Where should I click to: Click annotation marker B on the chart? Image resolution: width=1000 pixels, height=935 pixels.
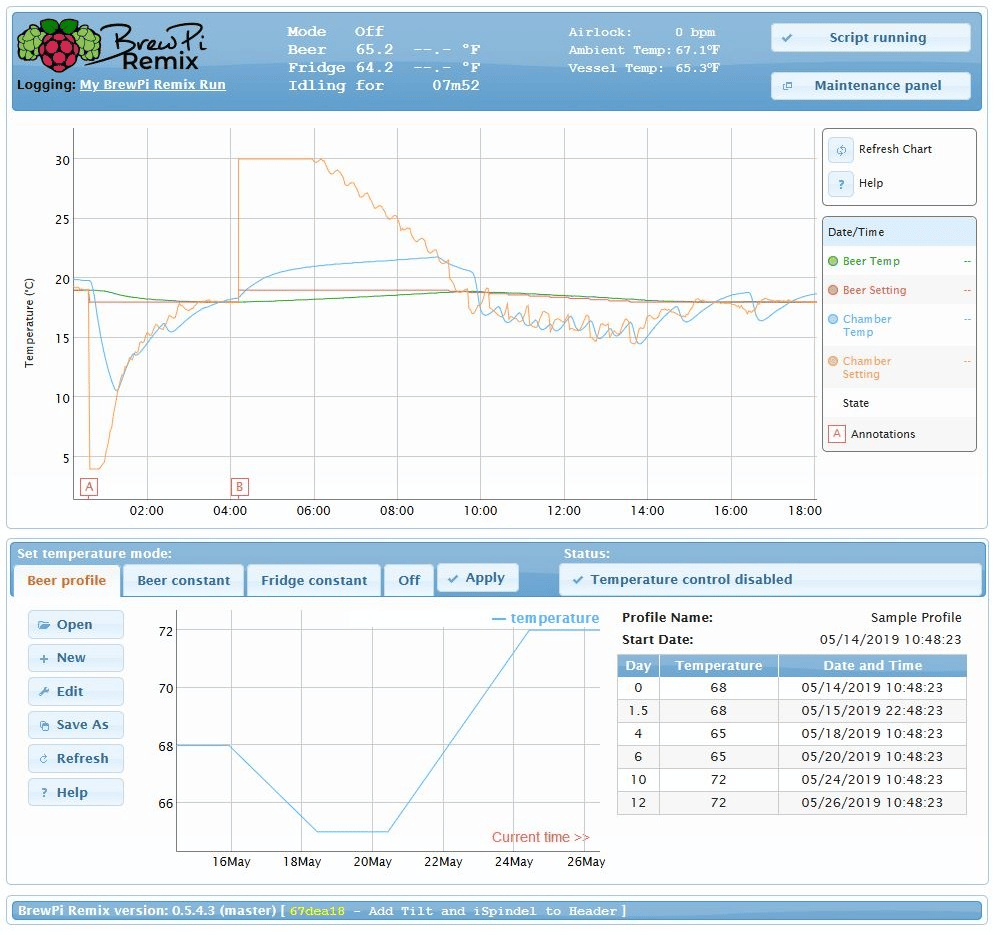[x=239, y=487]
